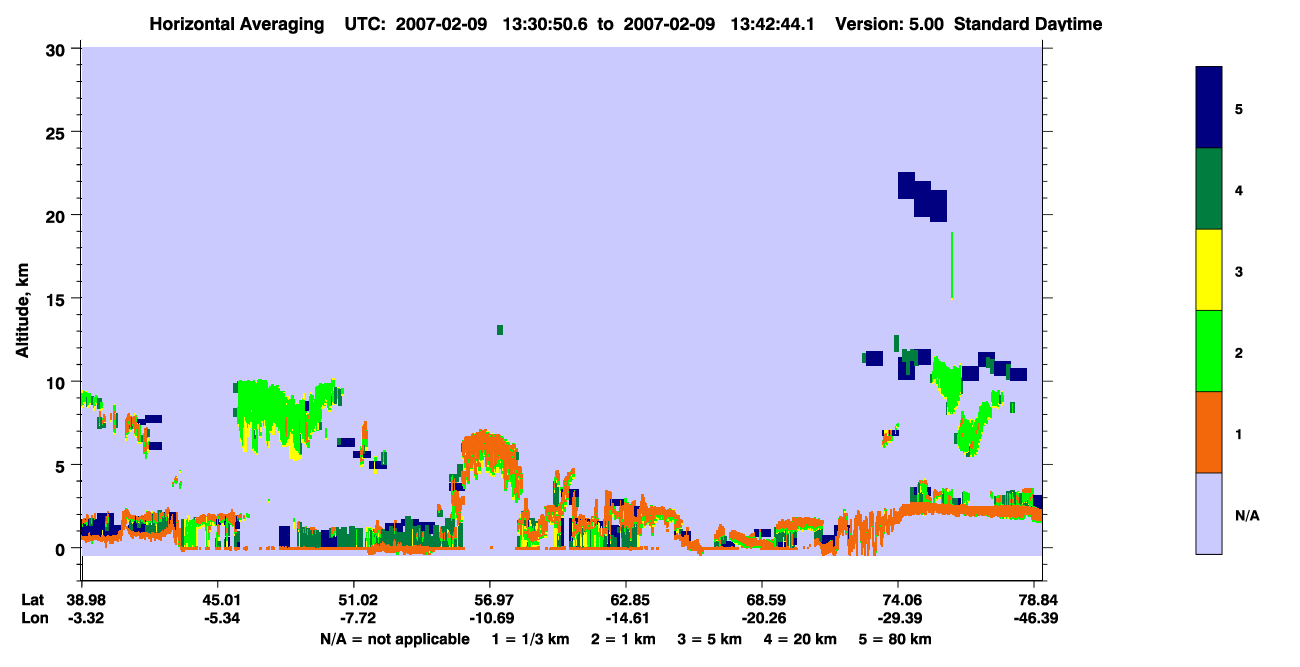Click the 'N/A = not applicable' legend text

pos(395,639)
